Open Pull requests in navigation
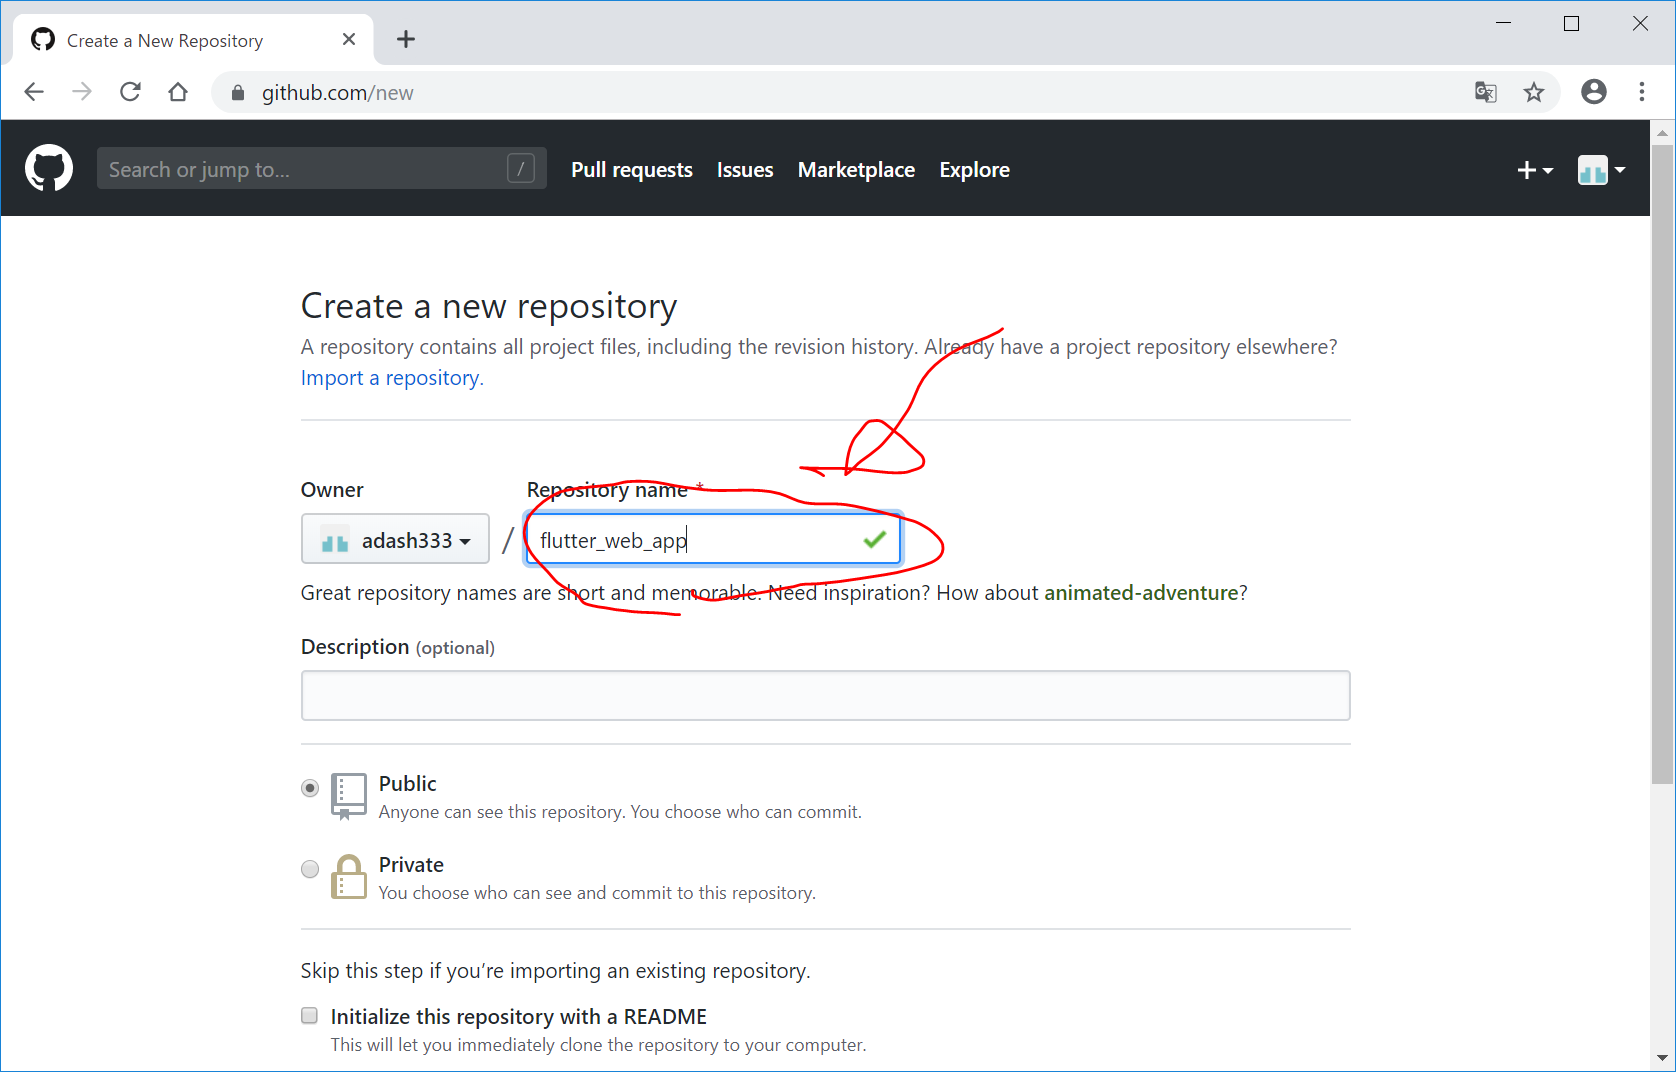The height and width of the screenshot is (1072, 1676). [631, 170]
